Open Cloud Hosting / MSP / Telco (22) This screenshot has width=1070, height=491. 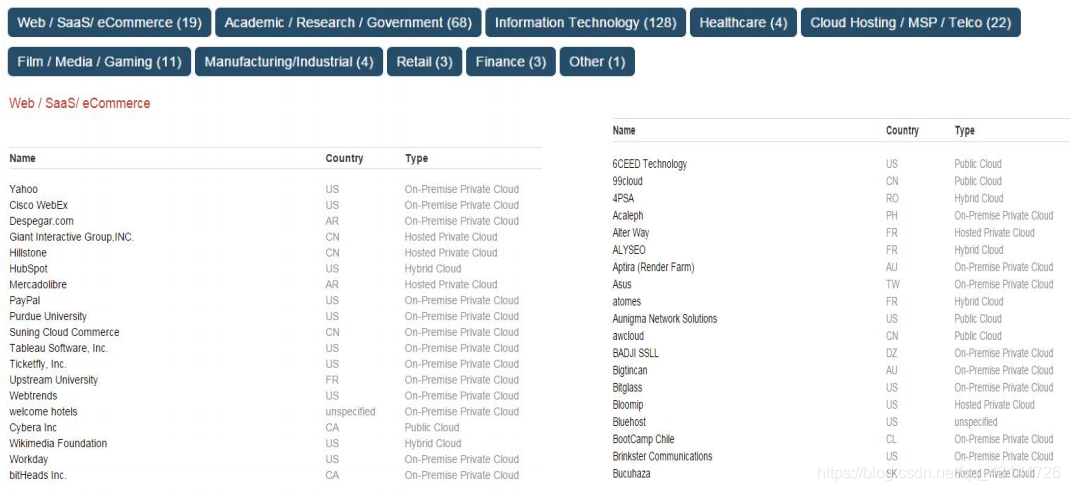[910, 23]
